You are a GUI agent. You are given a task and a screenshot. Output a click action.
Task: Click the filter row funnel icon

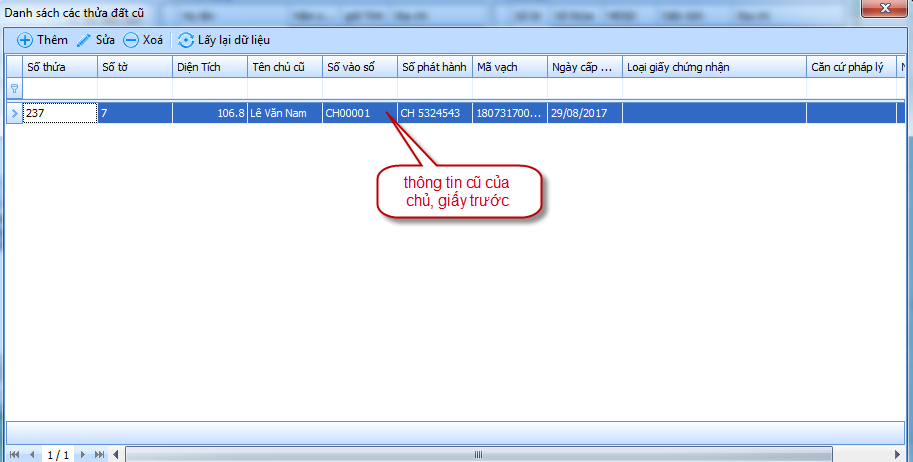click(14, 89)
